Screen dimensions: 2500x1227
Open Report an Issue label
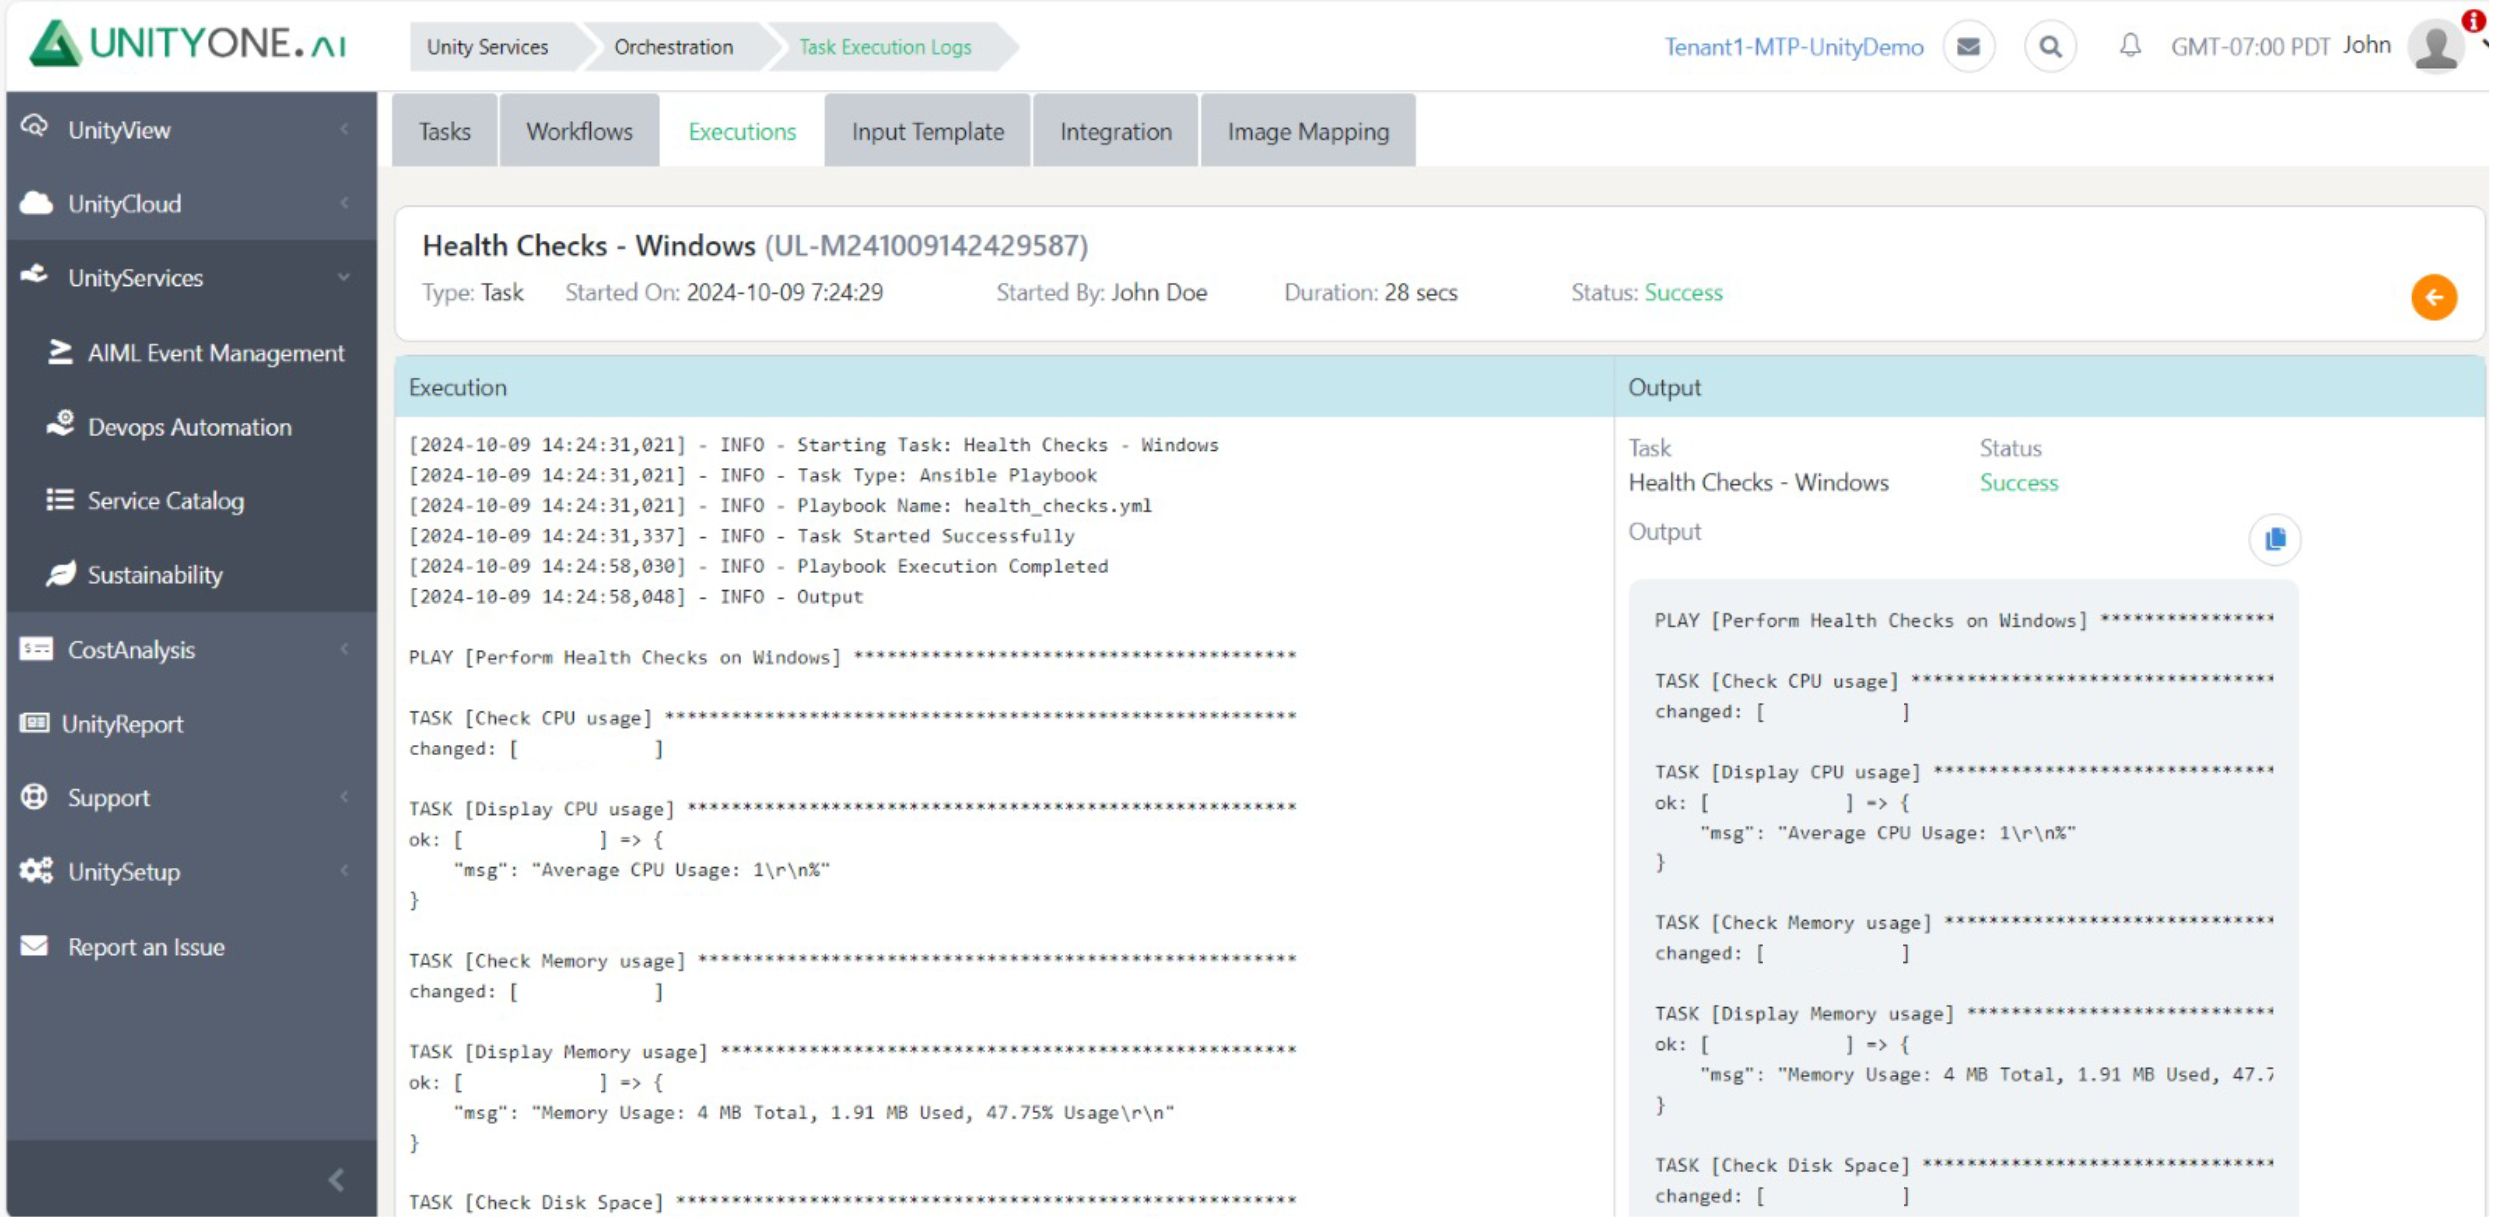(146, 947)
